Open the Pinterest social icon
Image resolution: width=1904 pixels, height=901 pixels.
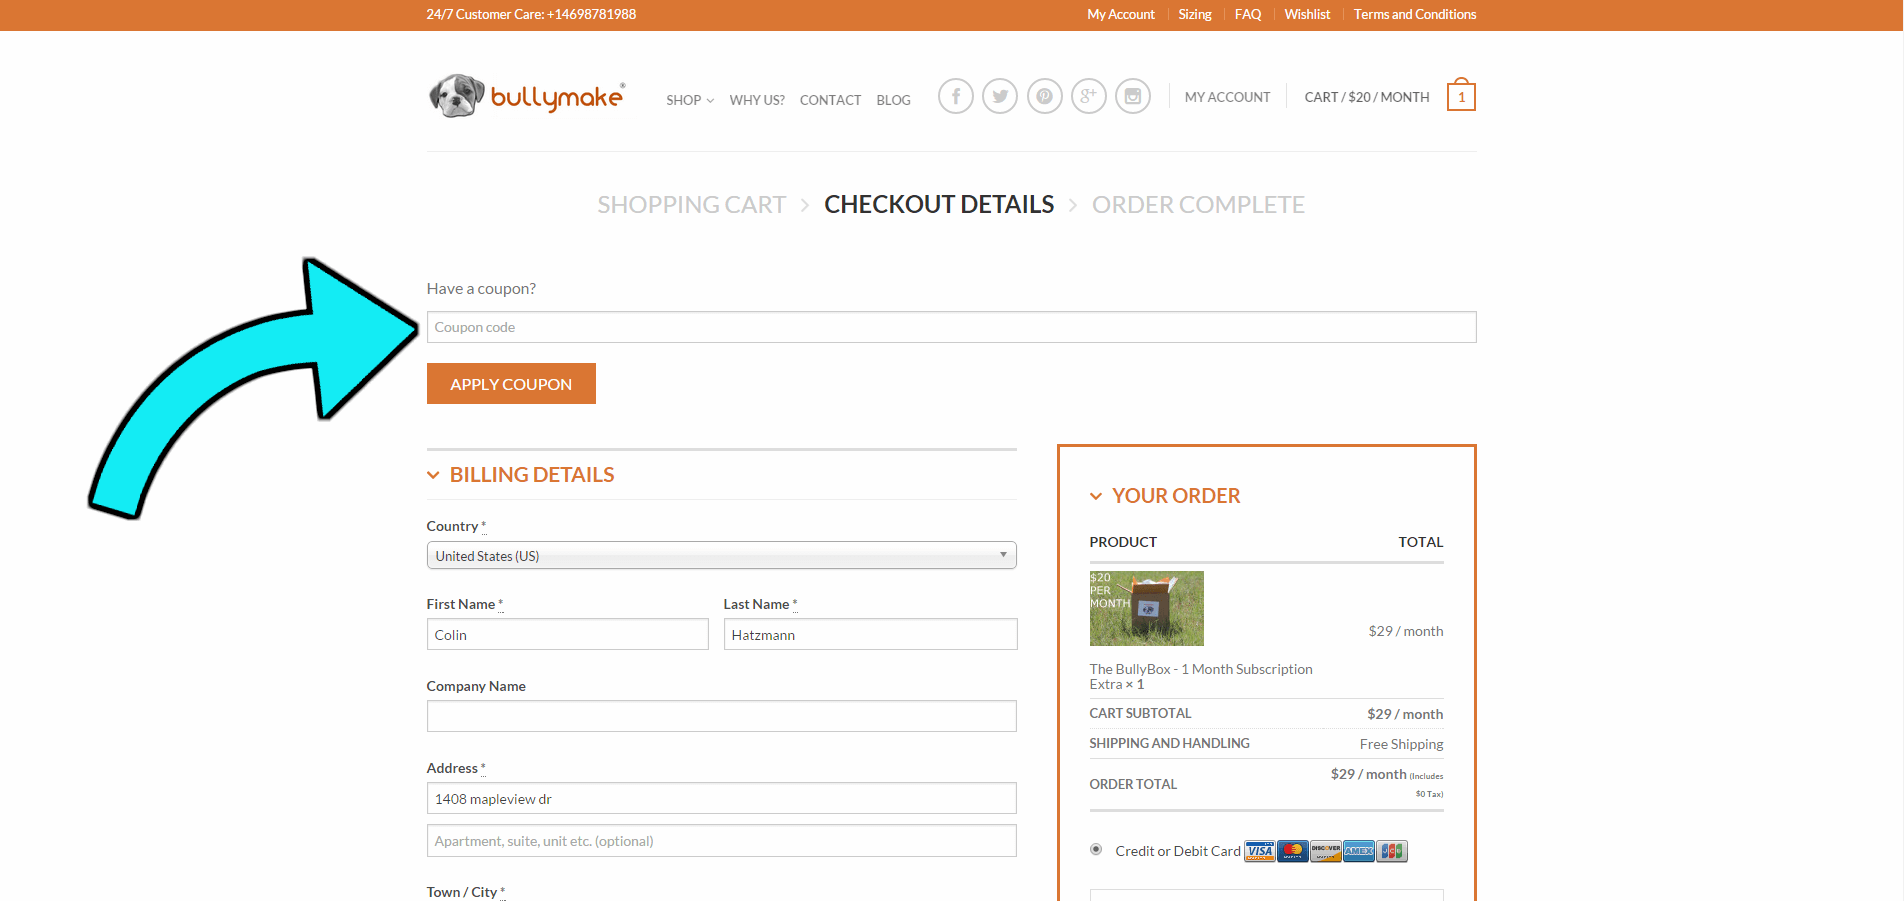1045,96
